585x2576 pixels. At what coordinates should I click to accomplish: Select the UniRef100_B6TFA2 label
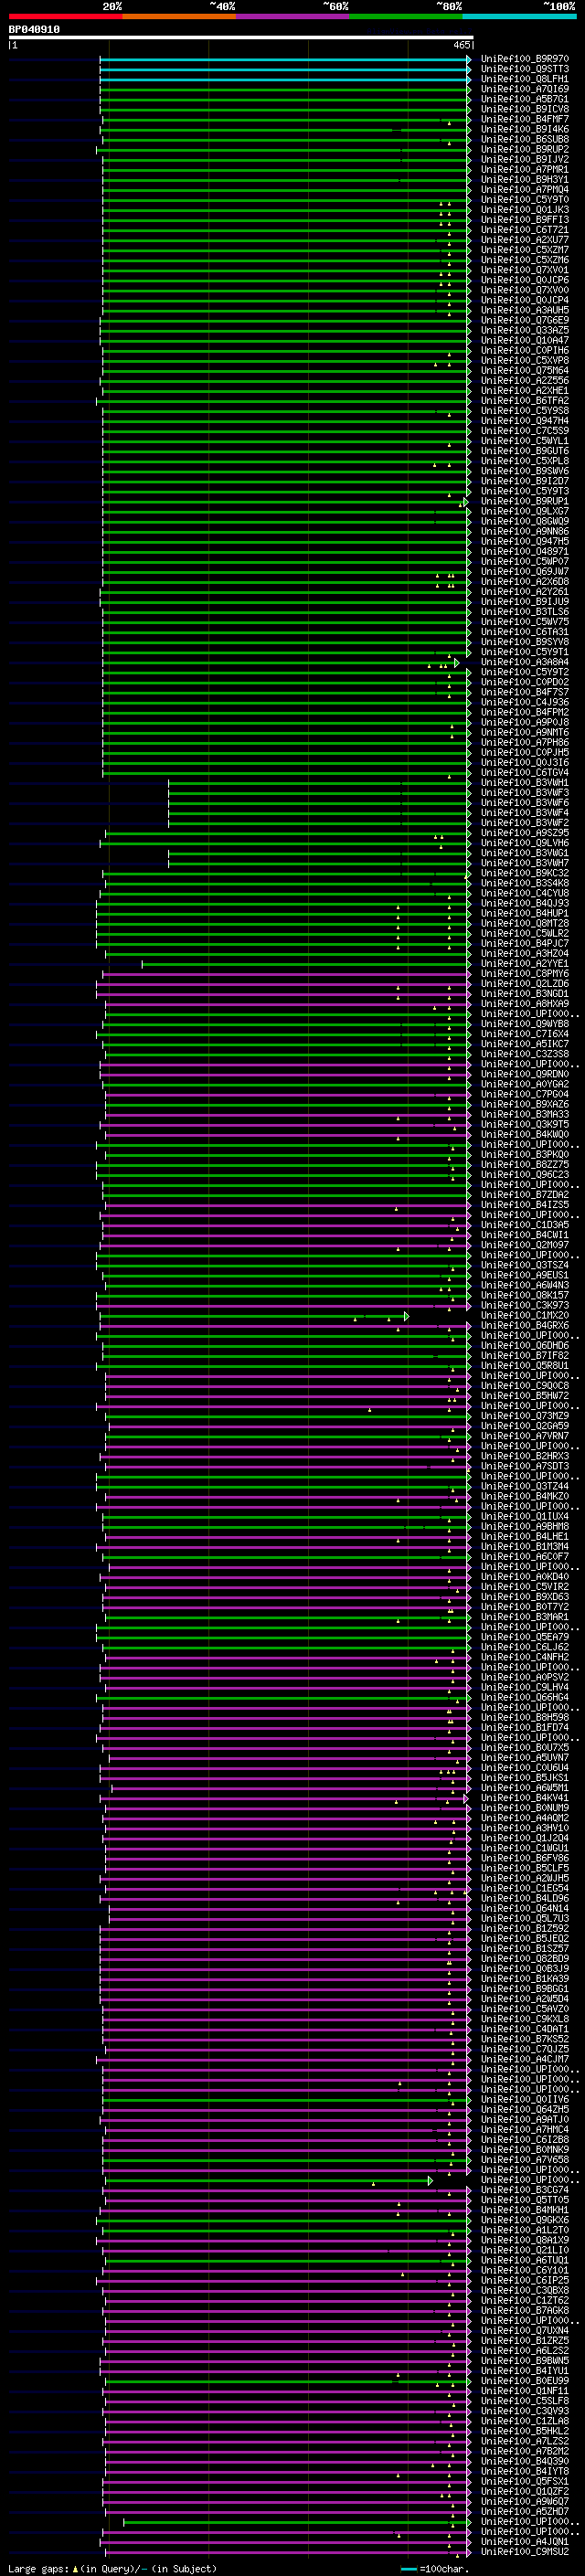pyautogui.click(x=525, y=401)
